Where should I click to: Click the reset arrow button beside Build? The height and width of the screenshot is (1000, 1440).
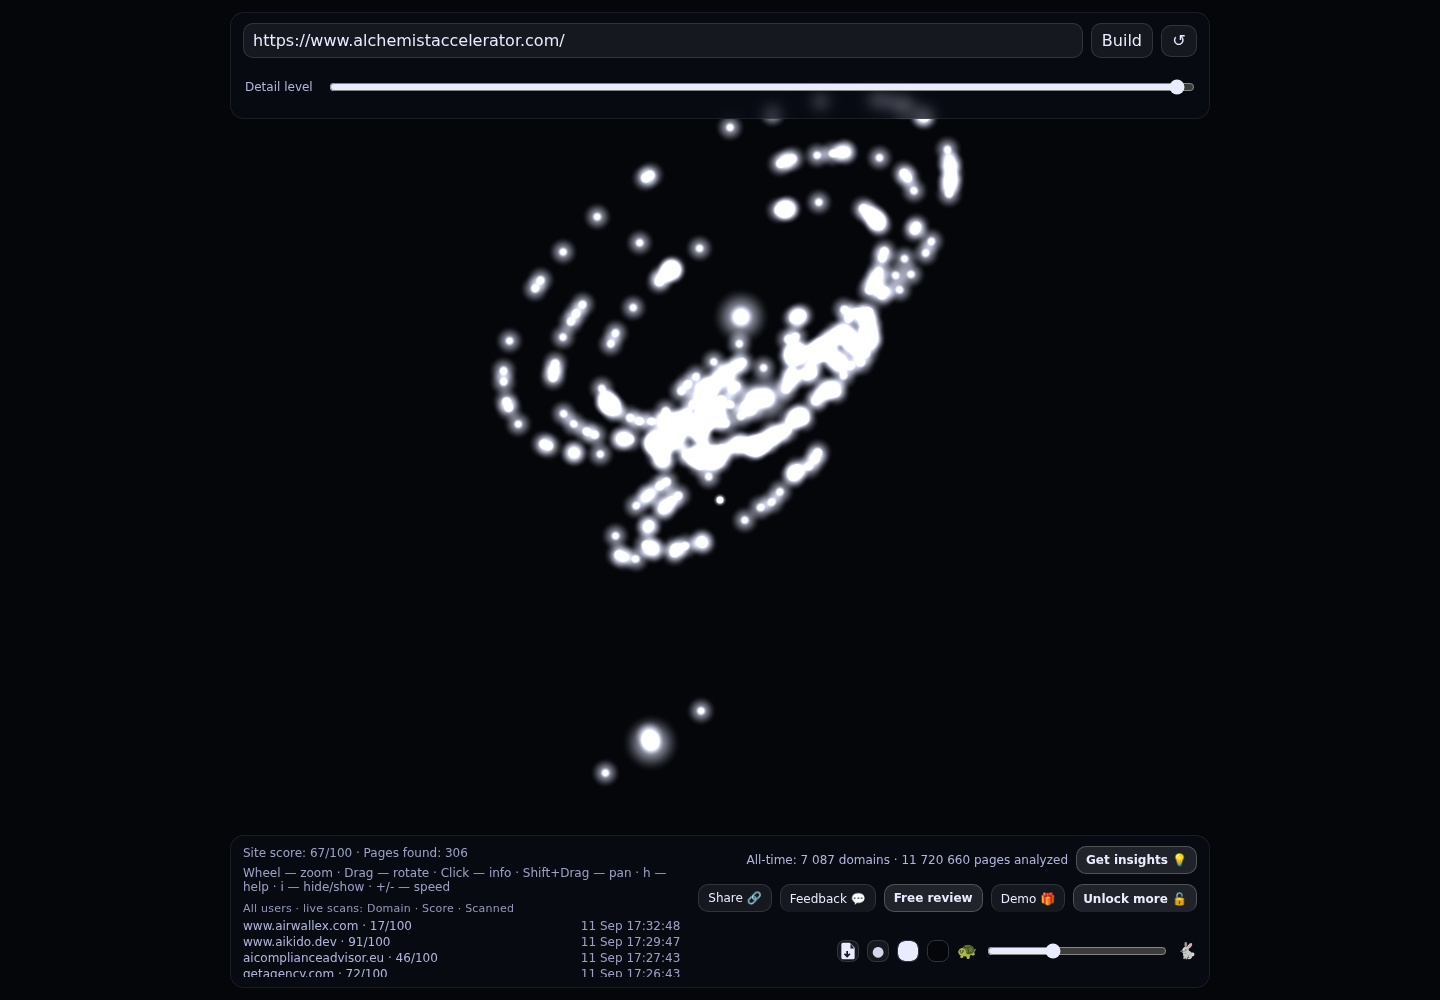[x=1179, y=40]
